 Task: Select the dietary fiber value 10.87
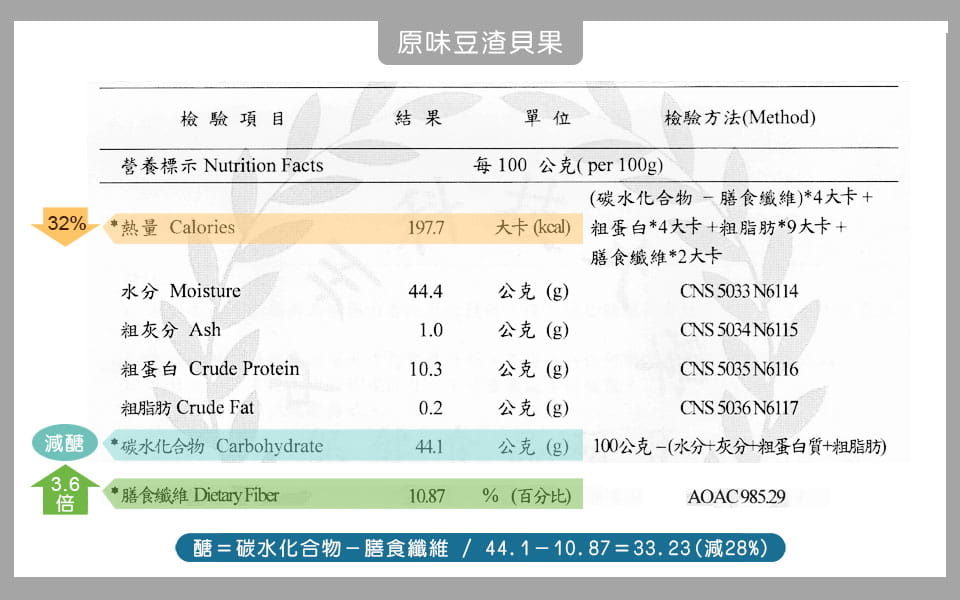pyautogui.click(x=427, y=495)
